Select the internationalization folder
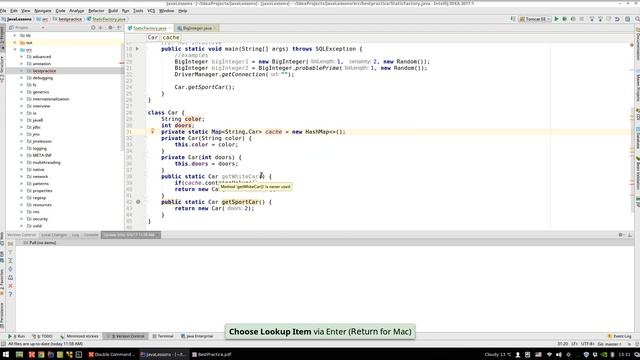640x360 pixels. (x=51, y=99)
